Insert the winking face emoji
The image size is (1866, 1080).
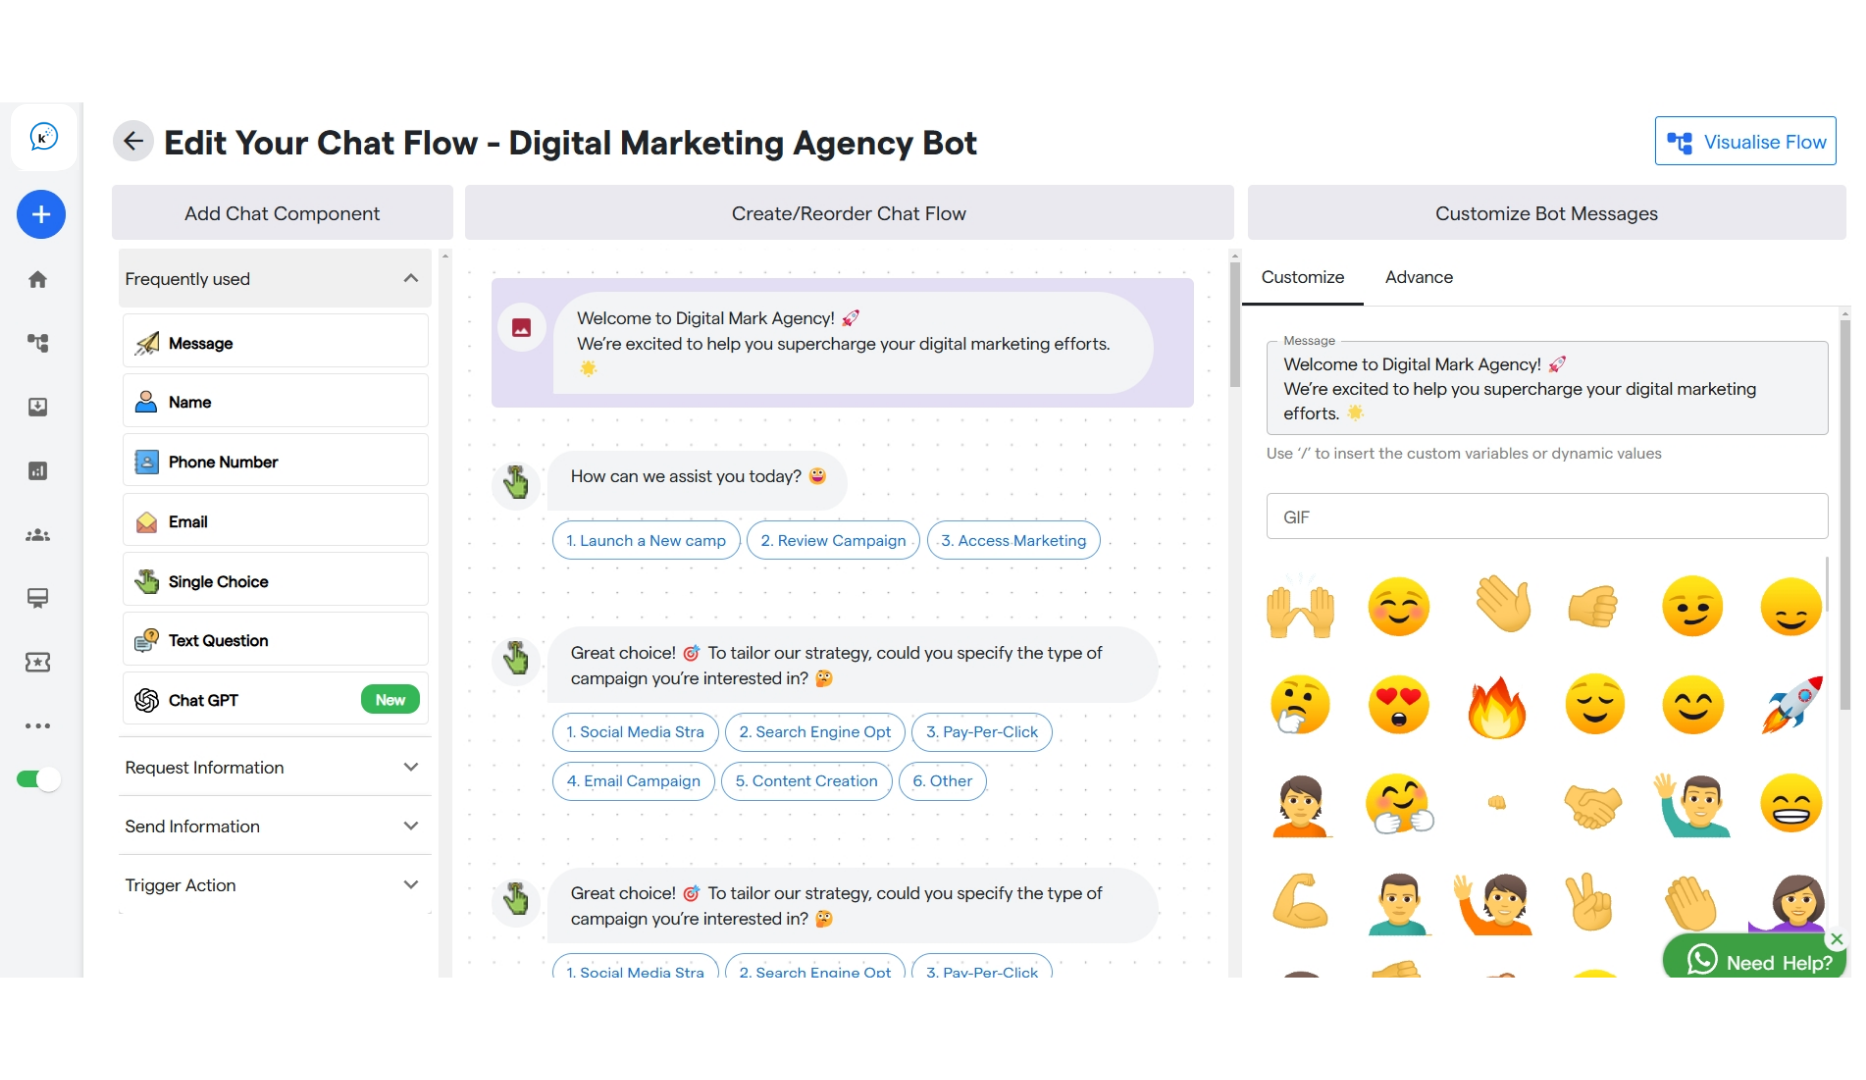[x=1692, y=607]
